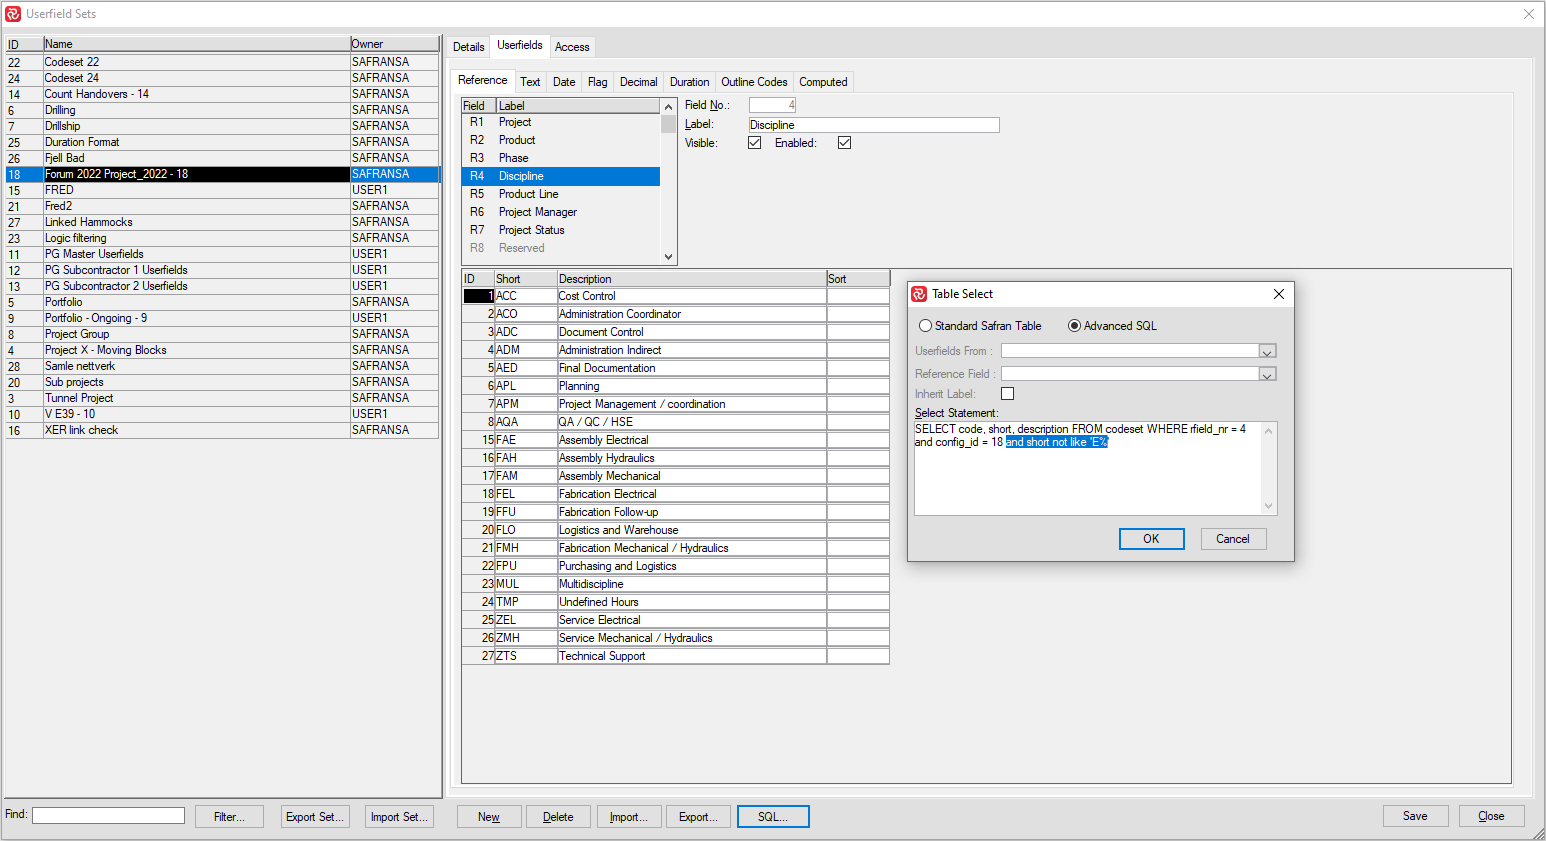The height and width of the screenshot is (841, 1546).
Task: Select field R2 Product in the list
Action: coord(560,140)
